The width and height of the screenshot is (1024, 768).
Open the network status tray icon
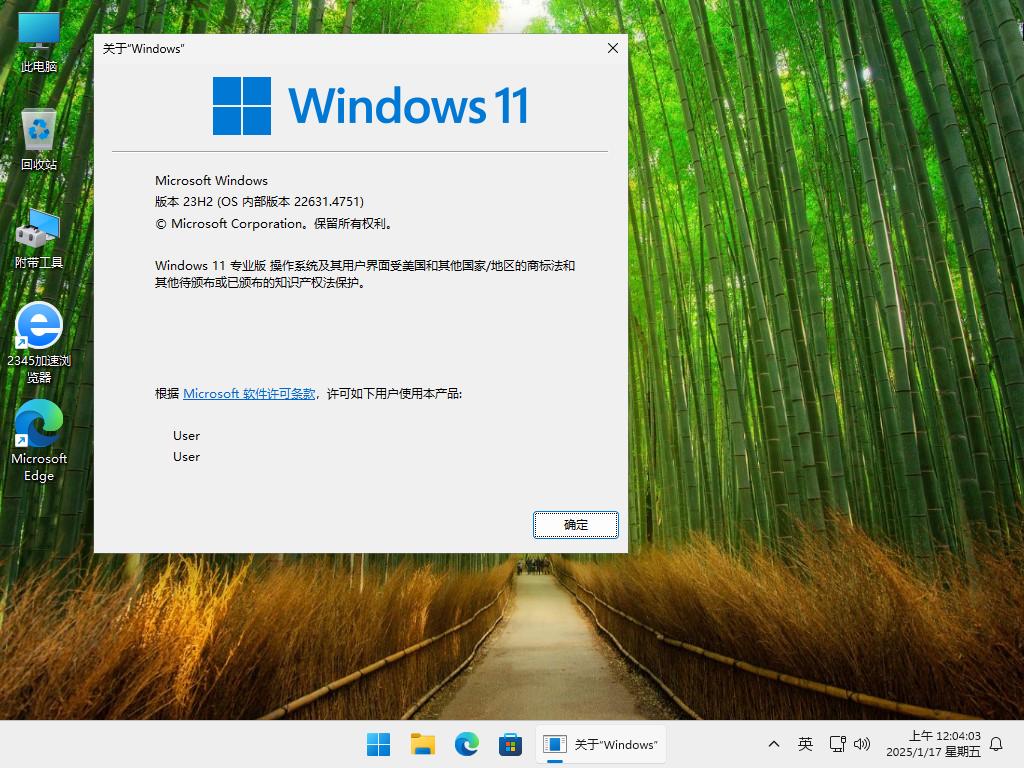(837, 744)
